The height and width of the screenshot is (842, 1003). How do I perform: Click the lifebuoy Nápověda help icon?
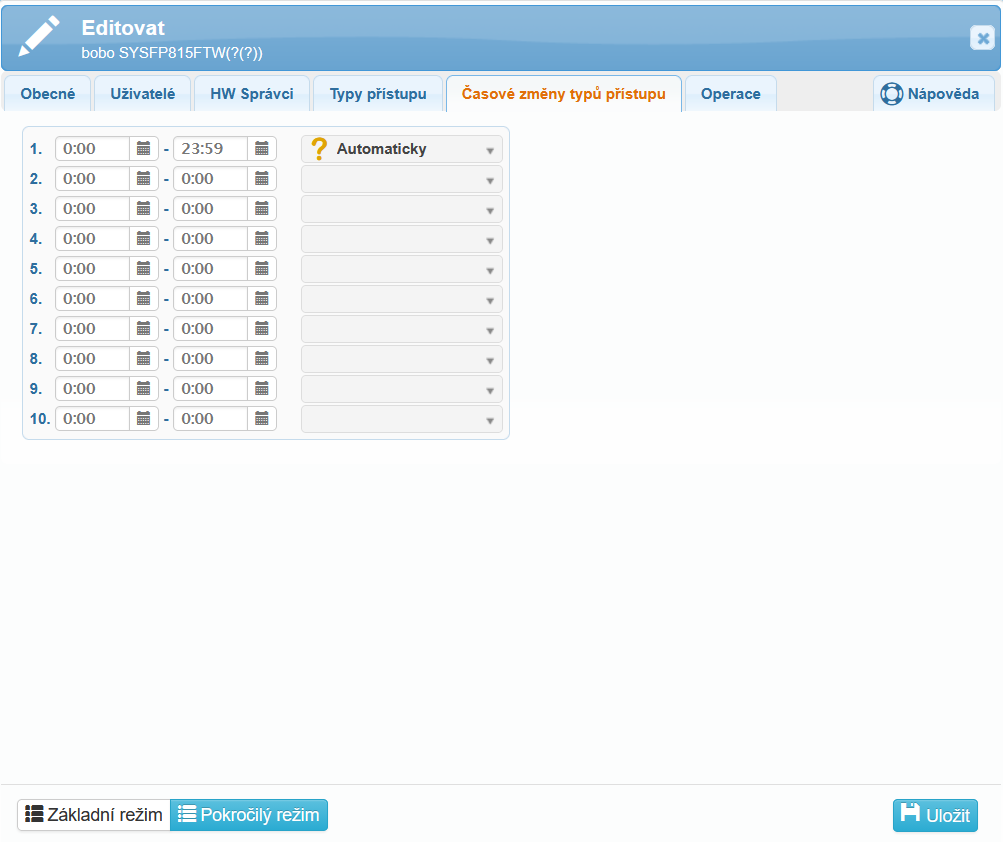pyautogui.click(x=891, y=94)
